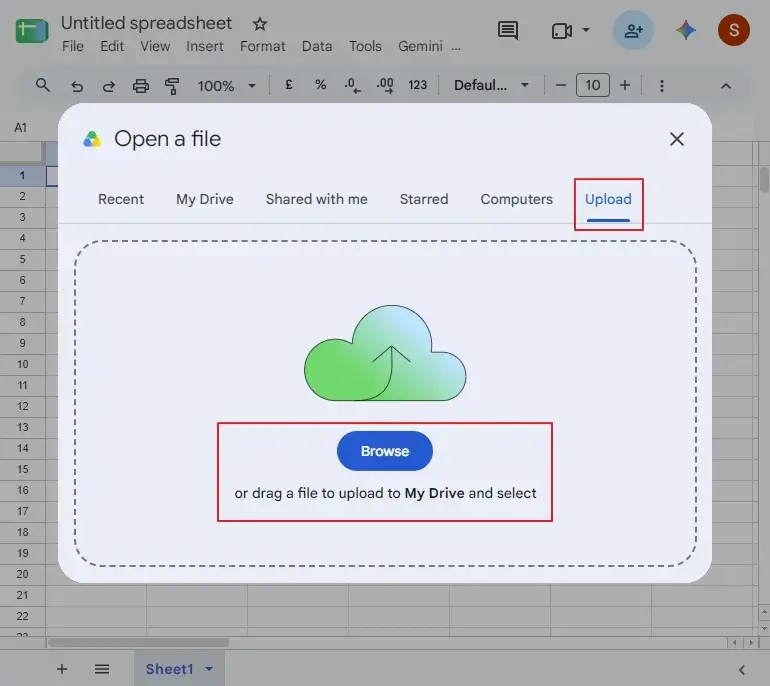Decrease decimal places

pyautogui.click(x=353, y=85)
